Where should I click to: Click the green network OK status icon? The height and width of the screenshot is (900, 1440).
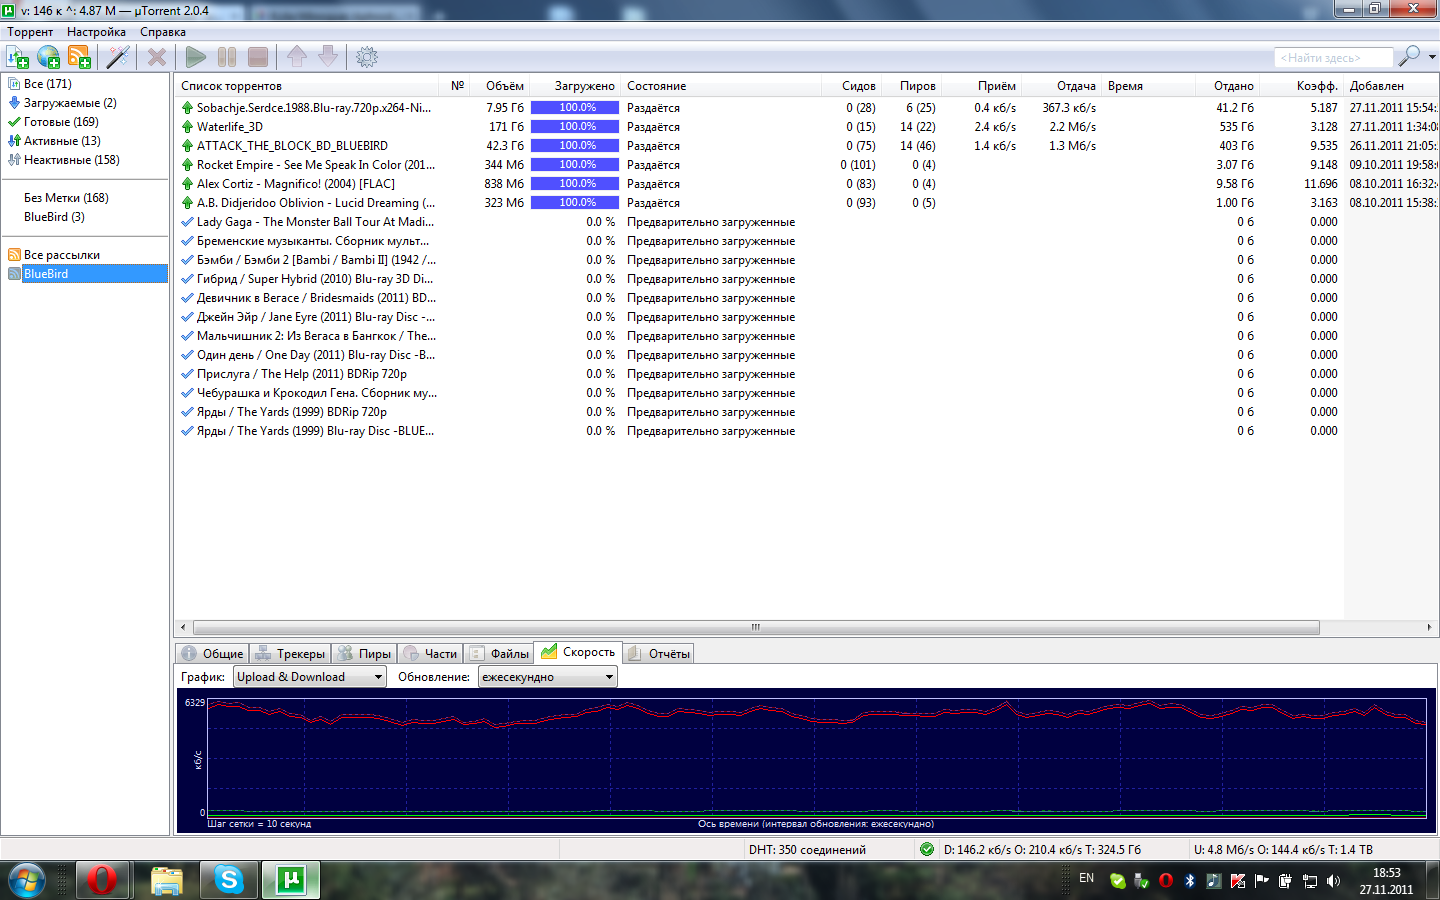tap(927, 849)
